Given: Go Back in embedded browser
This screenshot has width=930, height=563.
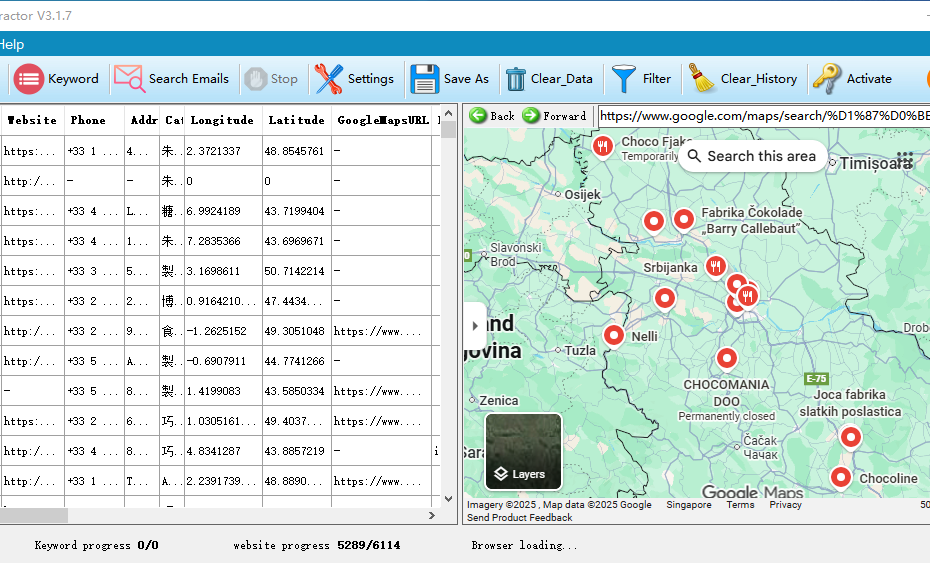Looking at the screenshot, I should coord(479,116).
